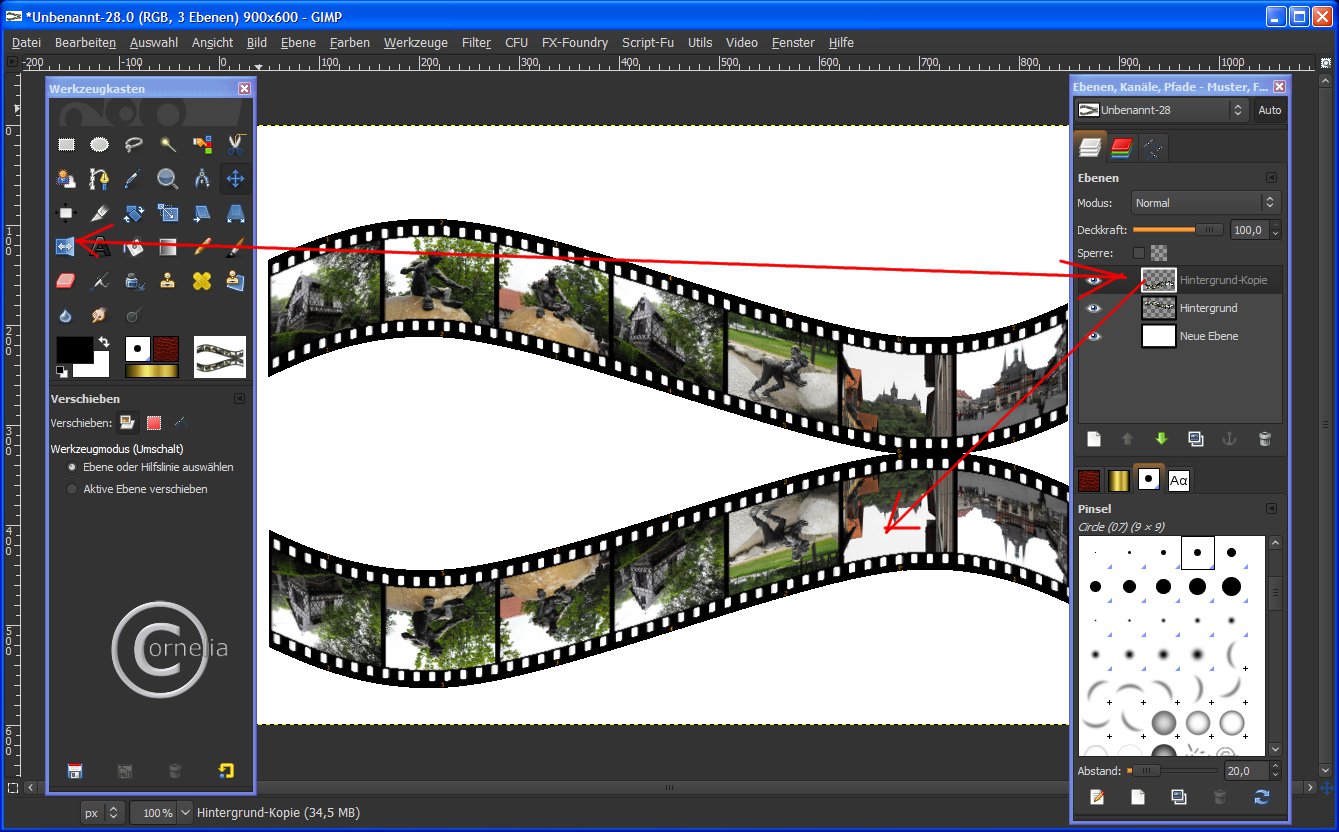Viewport: 1339px width, 832px height.
Task: Switch to the Channels tab
Action: pos(1122,148)
